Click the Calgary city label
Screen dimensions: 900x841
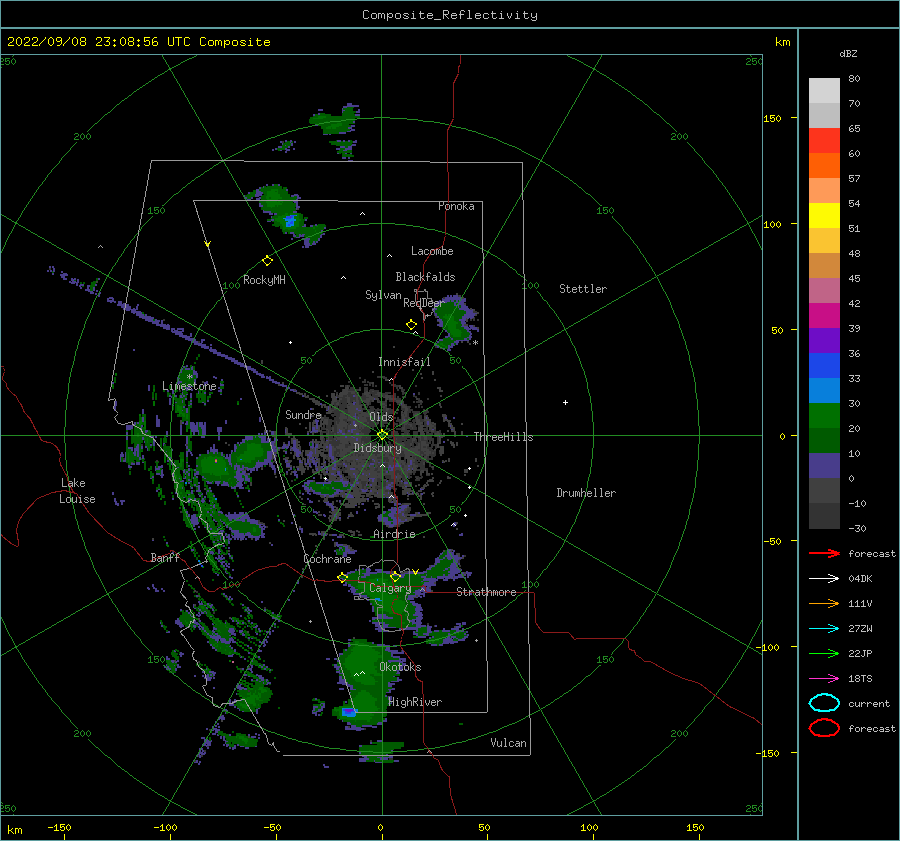click(390, 588)
